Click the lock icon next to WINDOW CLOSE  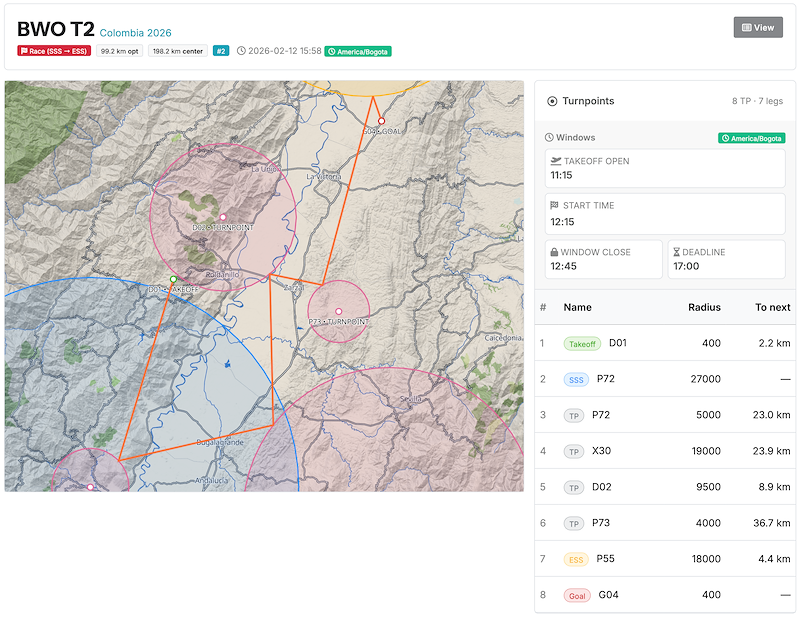coord(553,251)
